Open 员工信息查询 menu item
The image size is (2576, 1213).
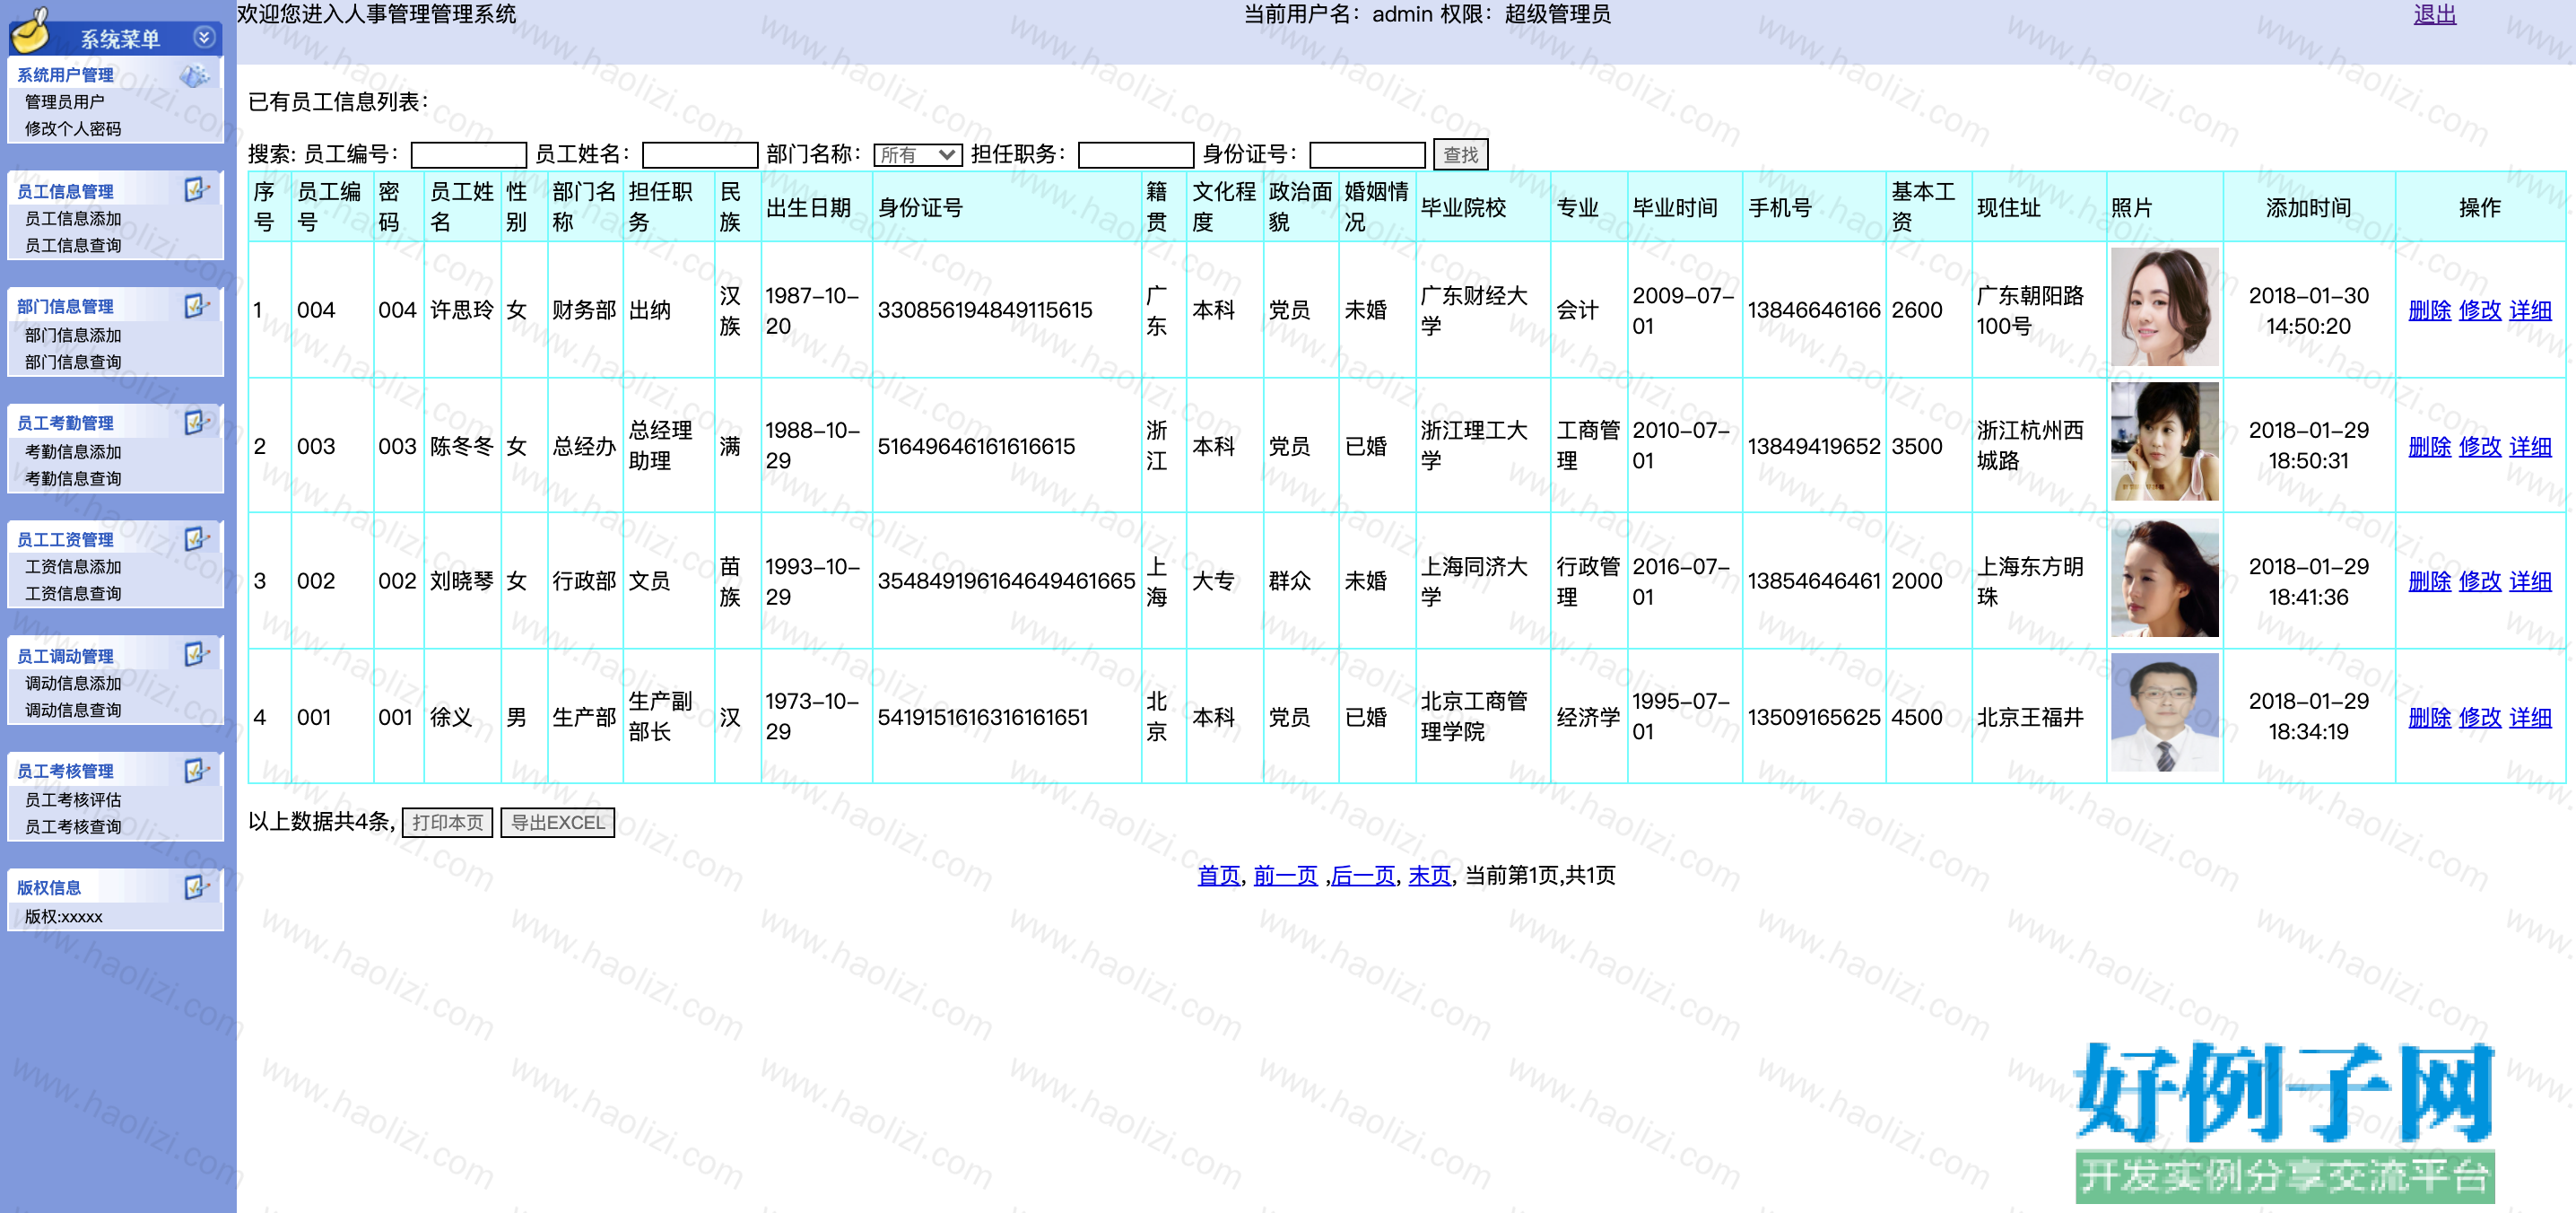[x=73, y=246]
